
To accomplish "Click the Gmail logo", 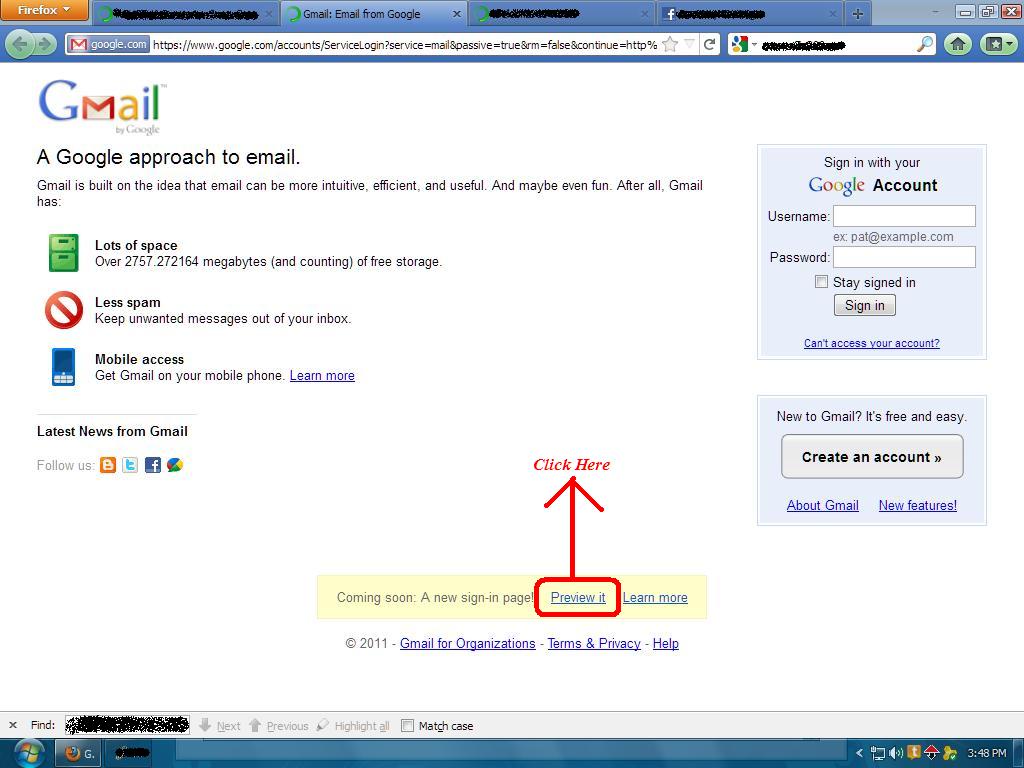I will [103, 106].
